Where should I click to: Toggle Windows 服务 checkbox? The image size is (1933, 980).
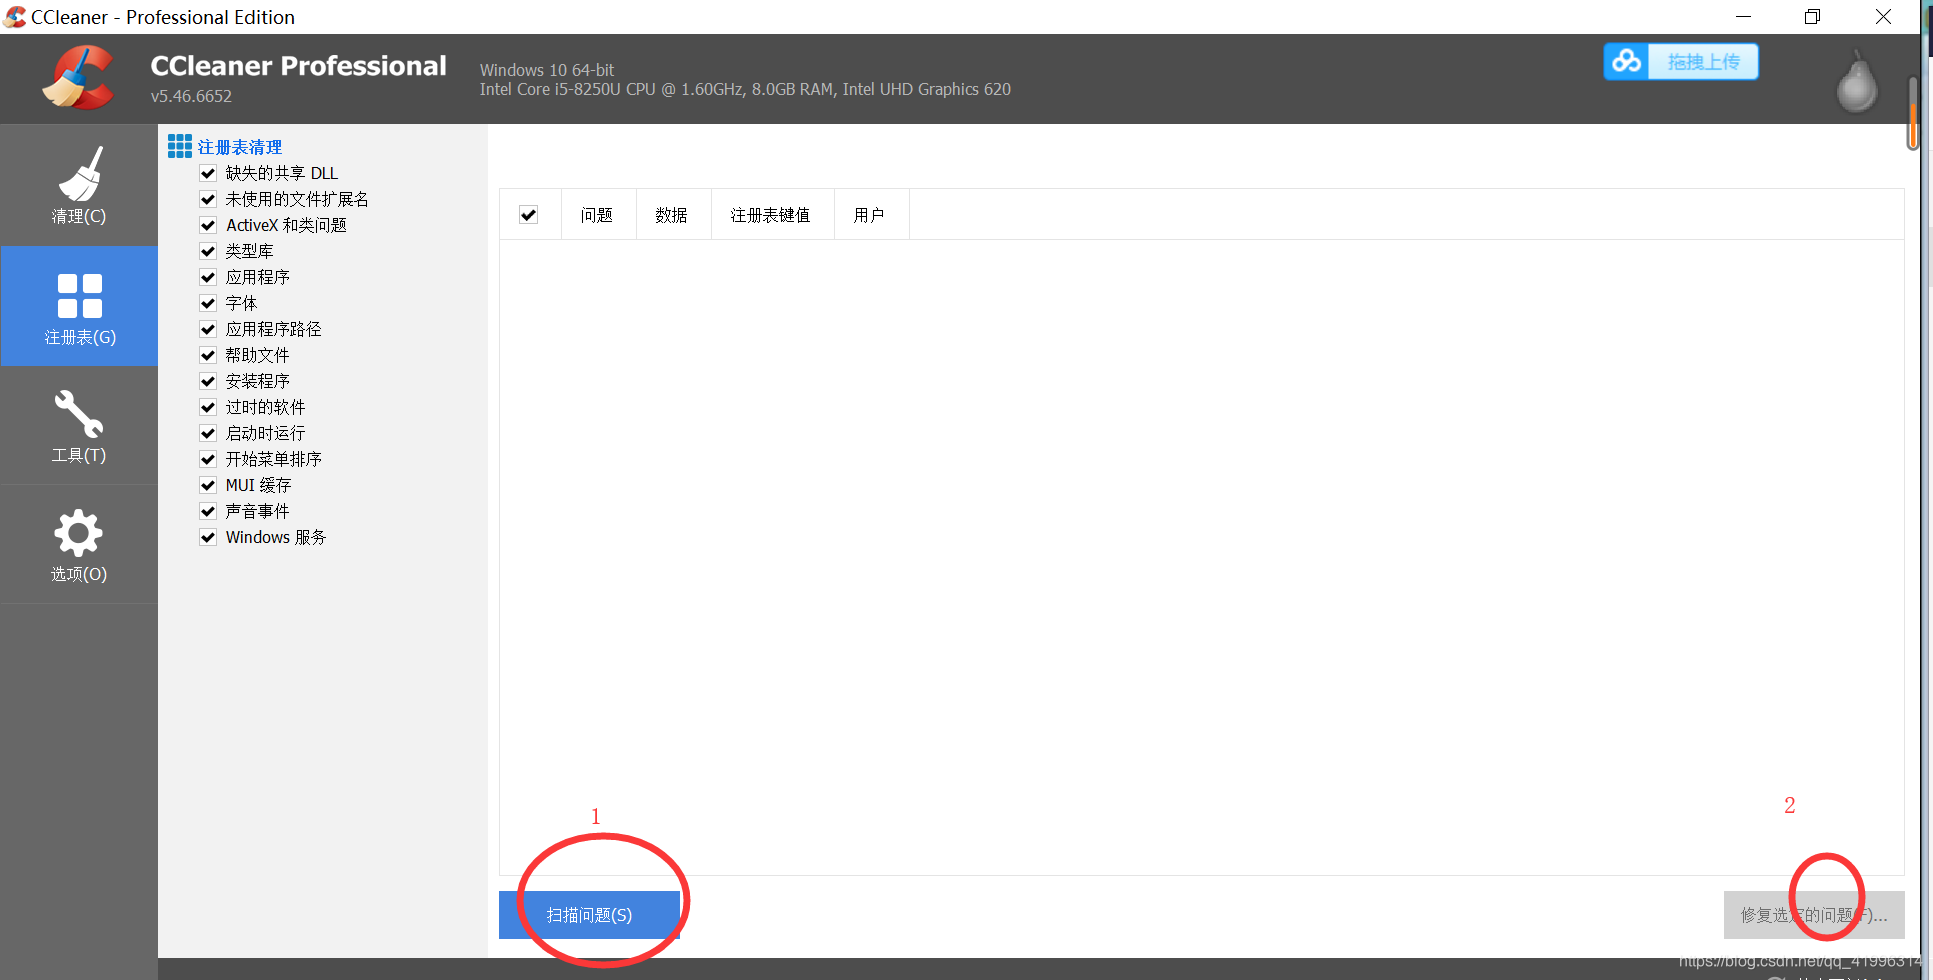pyautogui.click(x=208, y=537)
